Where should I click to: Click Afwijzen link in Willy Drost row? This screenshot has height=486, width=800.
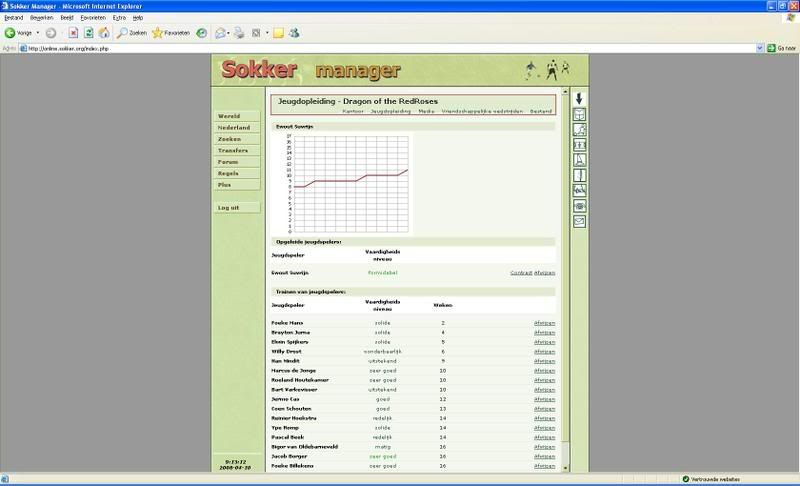point(544,352)
